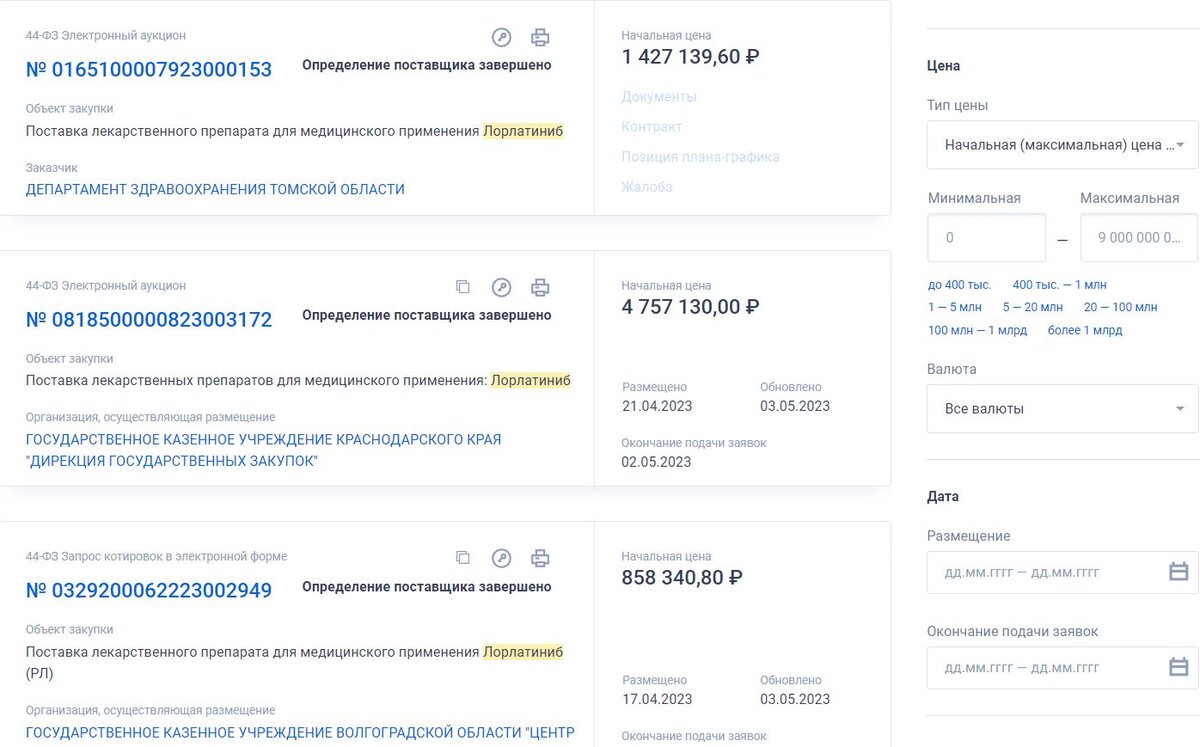Click the key icon on the first auction card
Image resolution: width=1200 pixels, height=747 pixels.
(x=501, y=35)
